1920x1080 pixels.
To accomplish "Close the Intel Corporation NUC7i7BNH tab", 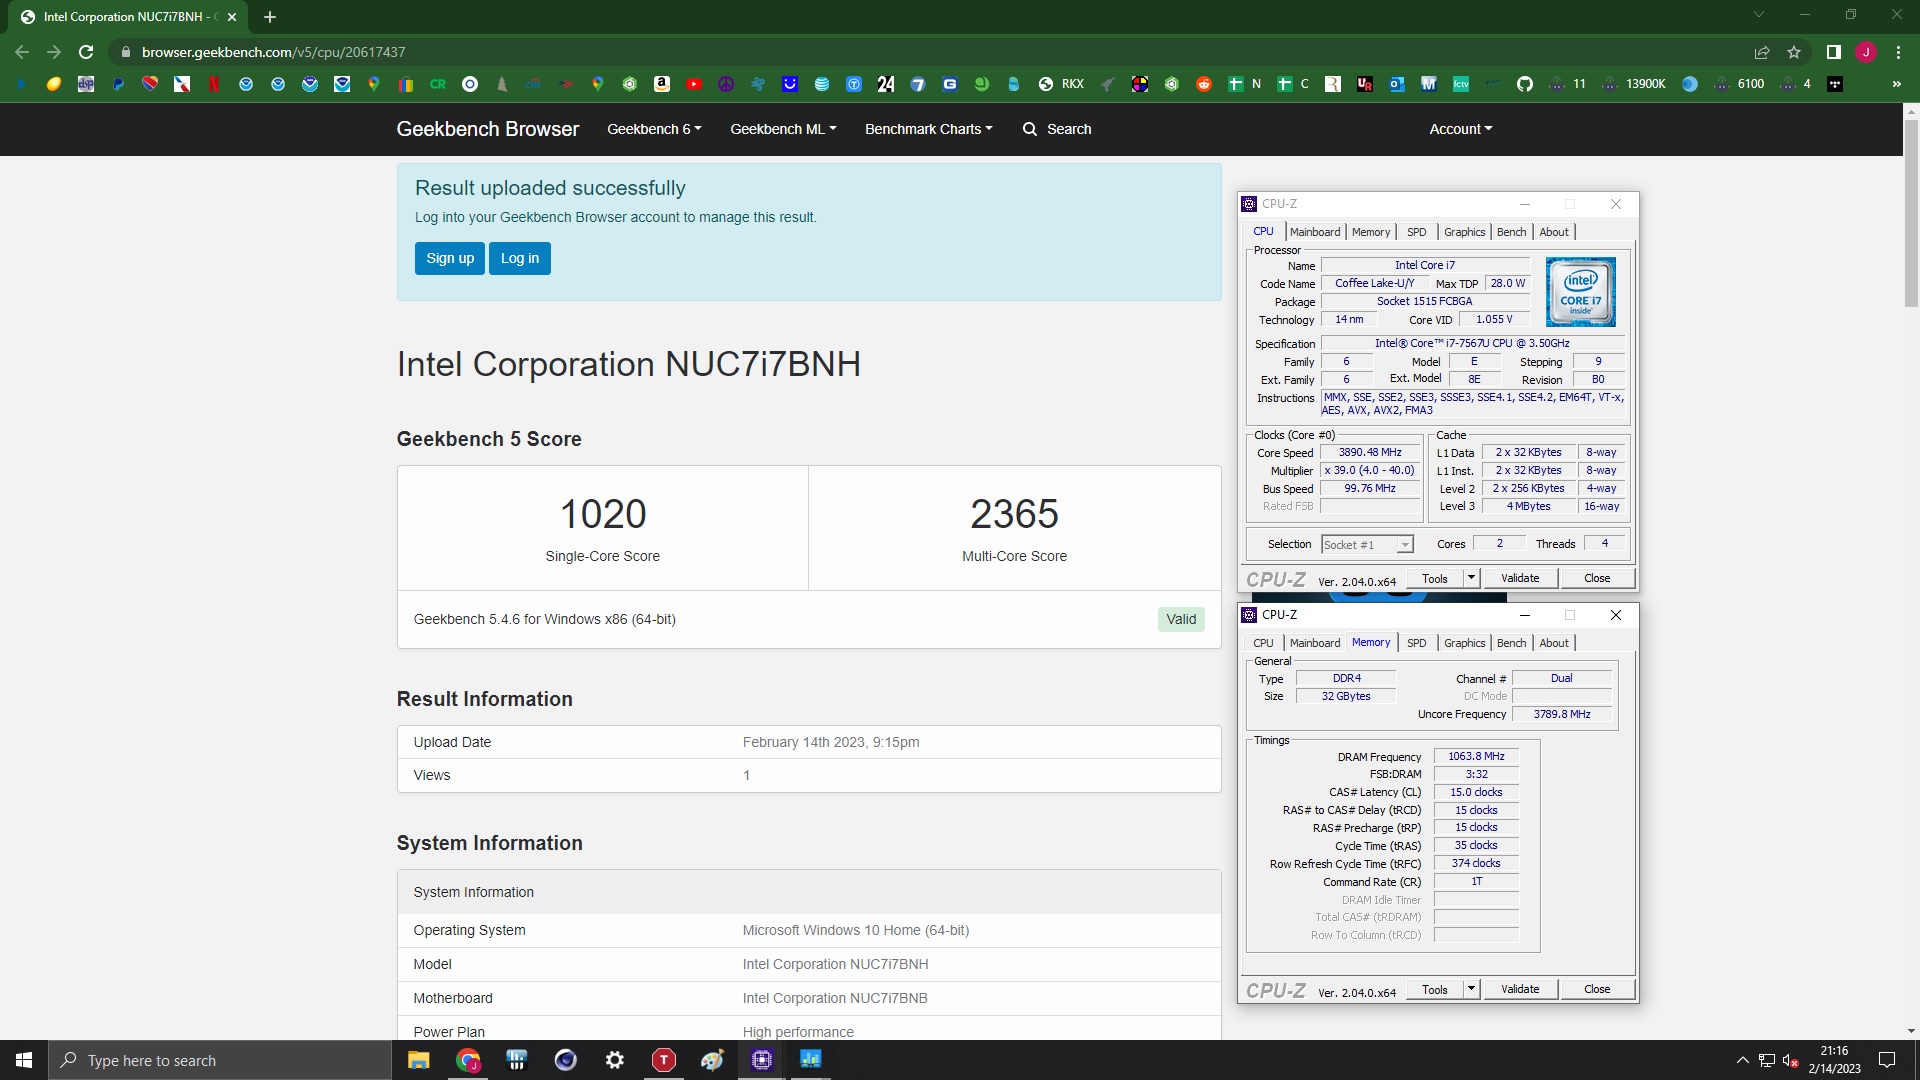I will click(232, 17).
